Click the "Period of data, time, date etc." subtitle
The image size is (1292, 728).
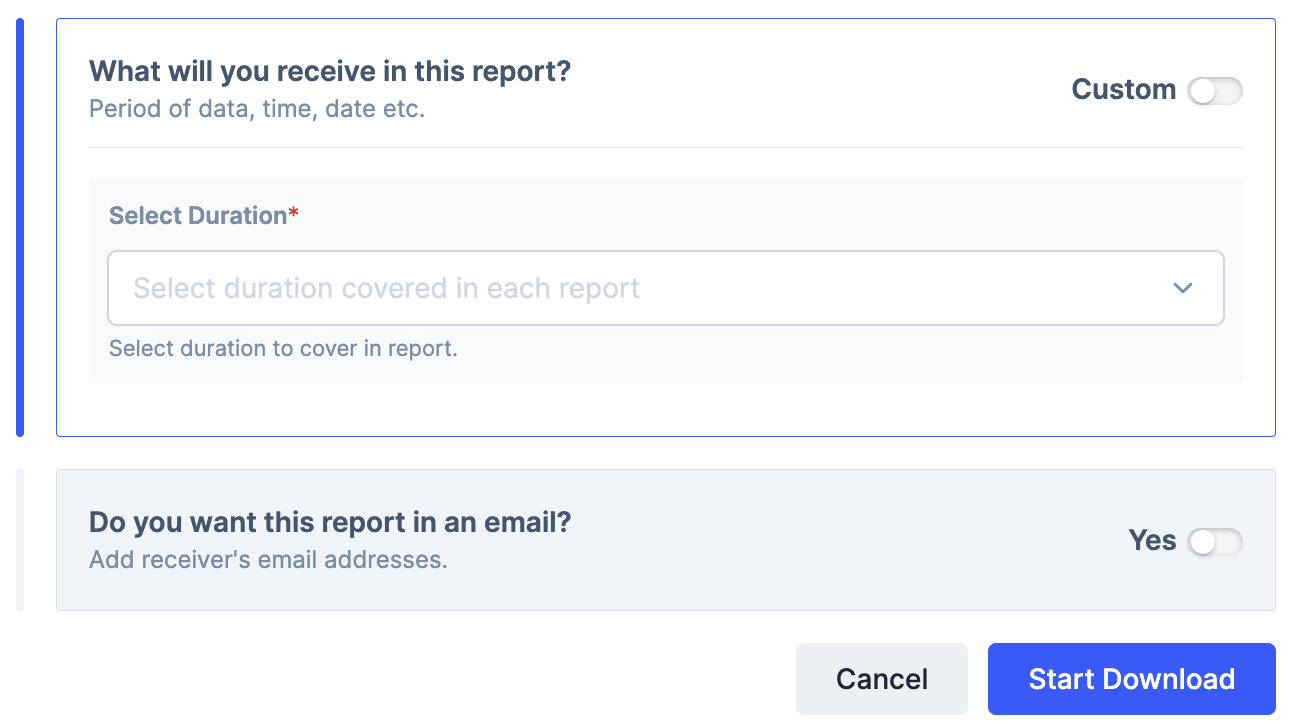click(x=257, y=108)
